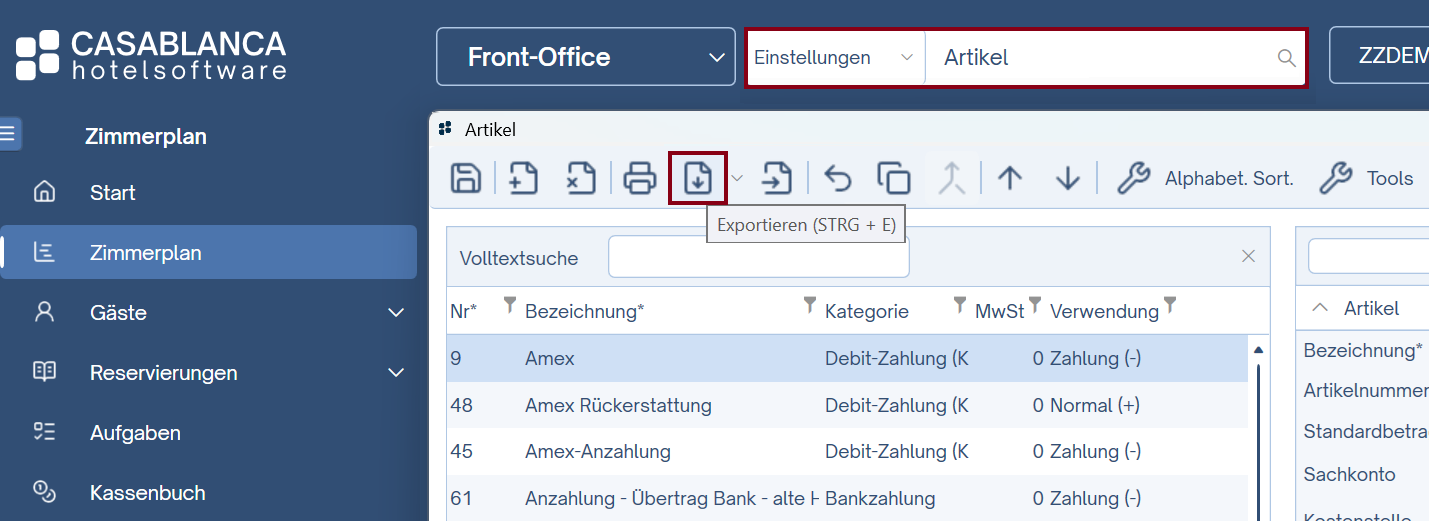Go to Aufgaben in the sidebar
This screenshot has height=521, width=1429.
point(135,433)
